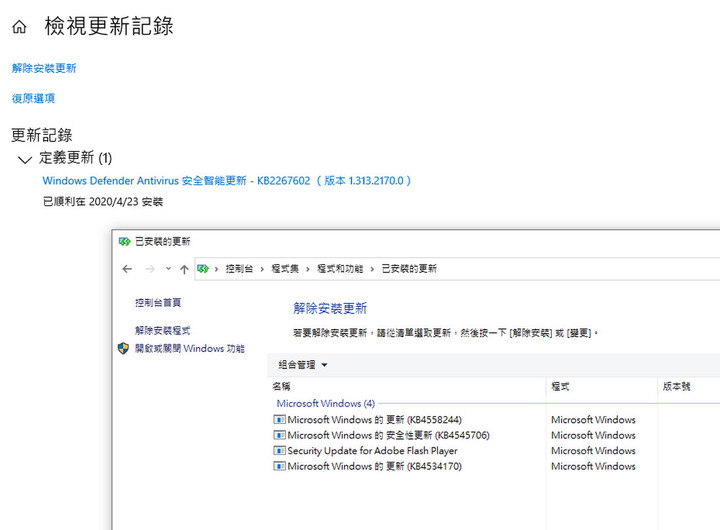Open Windows Defender Antivirus KB2267602 update link
Screen dimensions: 720x530
pyautogui.click(x=227, y=180)
